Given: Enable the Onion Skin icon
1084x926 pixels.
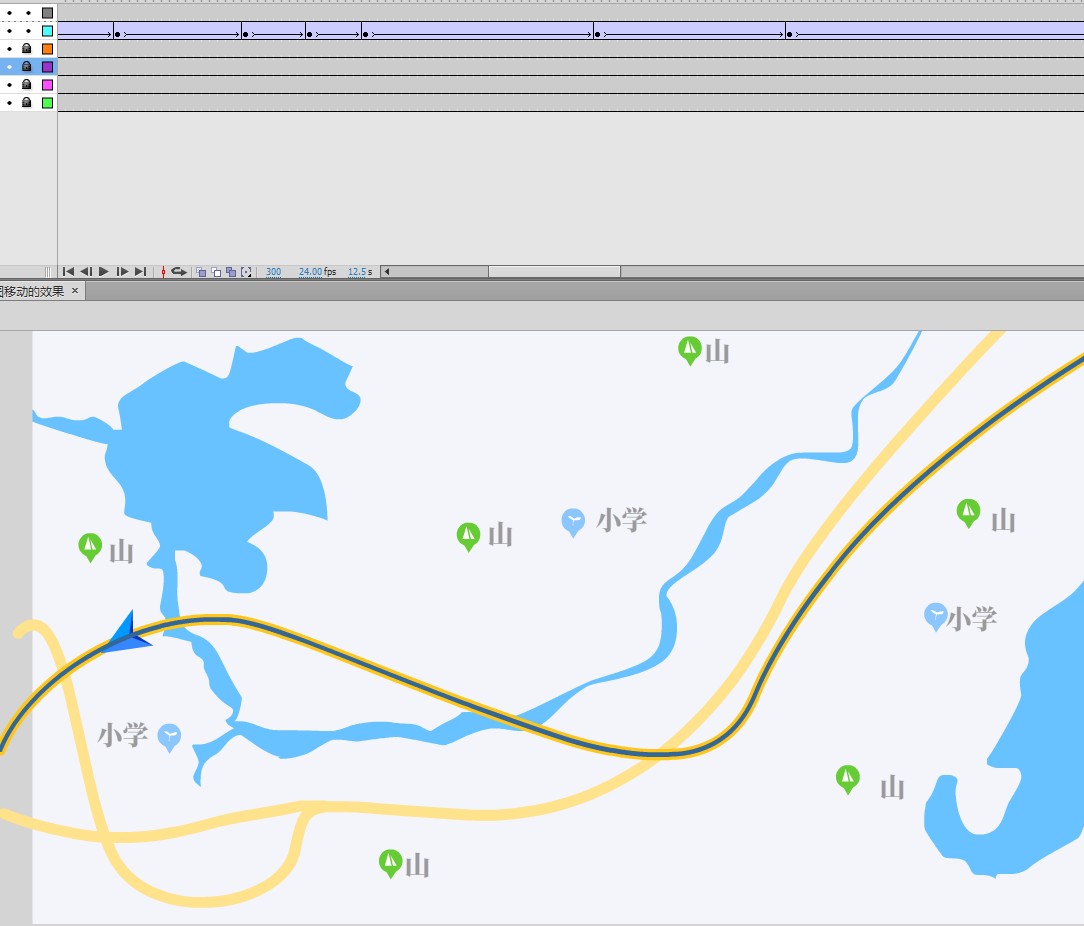Looking at the screenshot, I should pos(201,272).
